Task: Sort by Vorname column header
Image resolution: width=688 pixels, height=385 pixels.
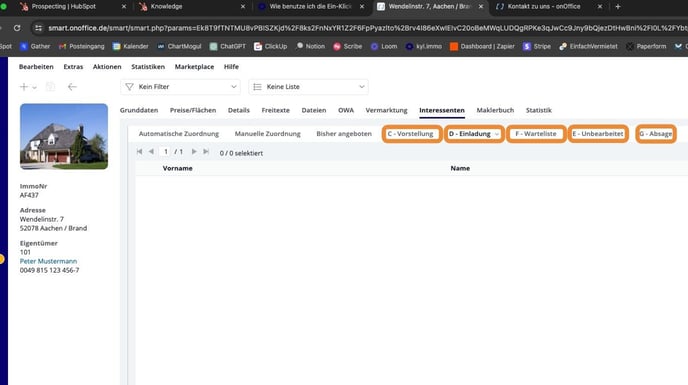Action: [x=177, y=168]
